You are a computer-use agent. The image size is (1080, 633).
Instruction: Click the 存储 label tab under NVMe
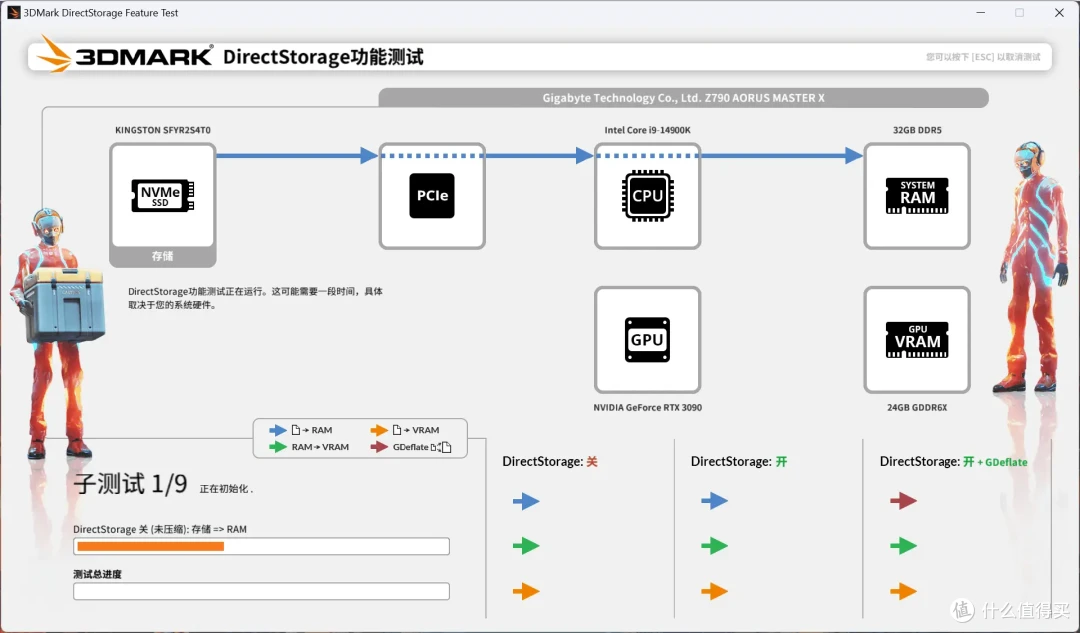click(163, 256)
